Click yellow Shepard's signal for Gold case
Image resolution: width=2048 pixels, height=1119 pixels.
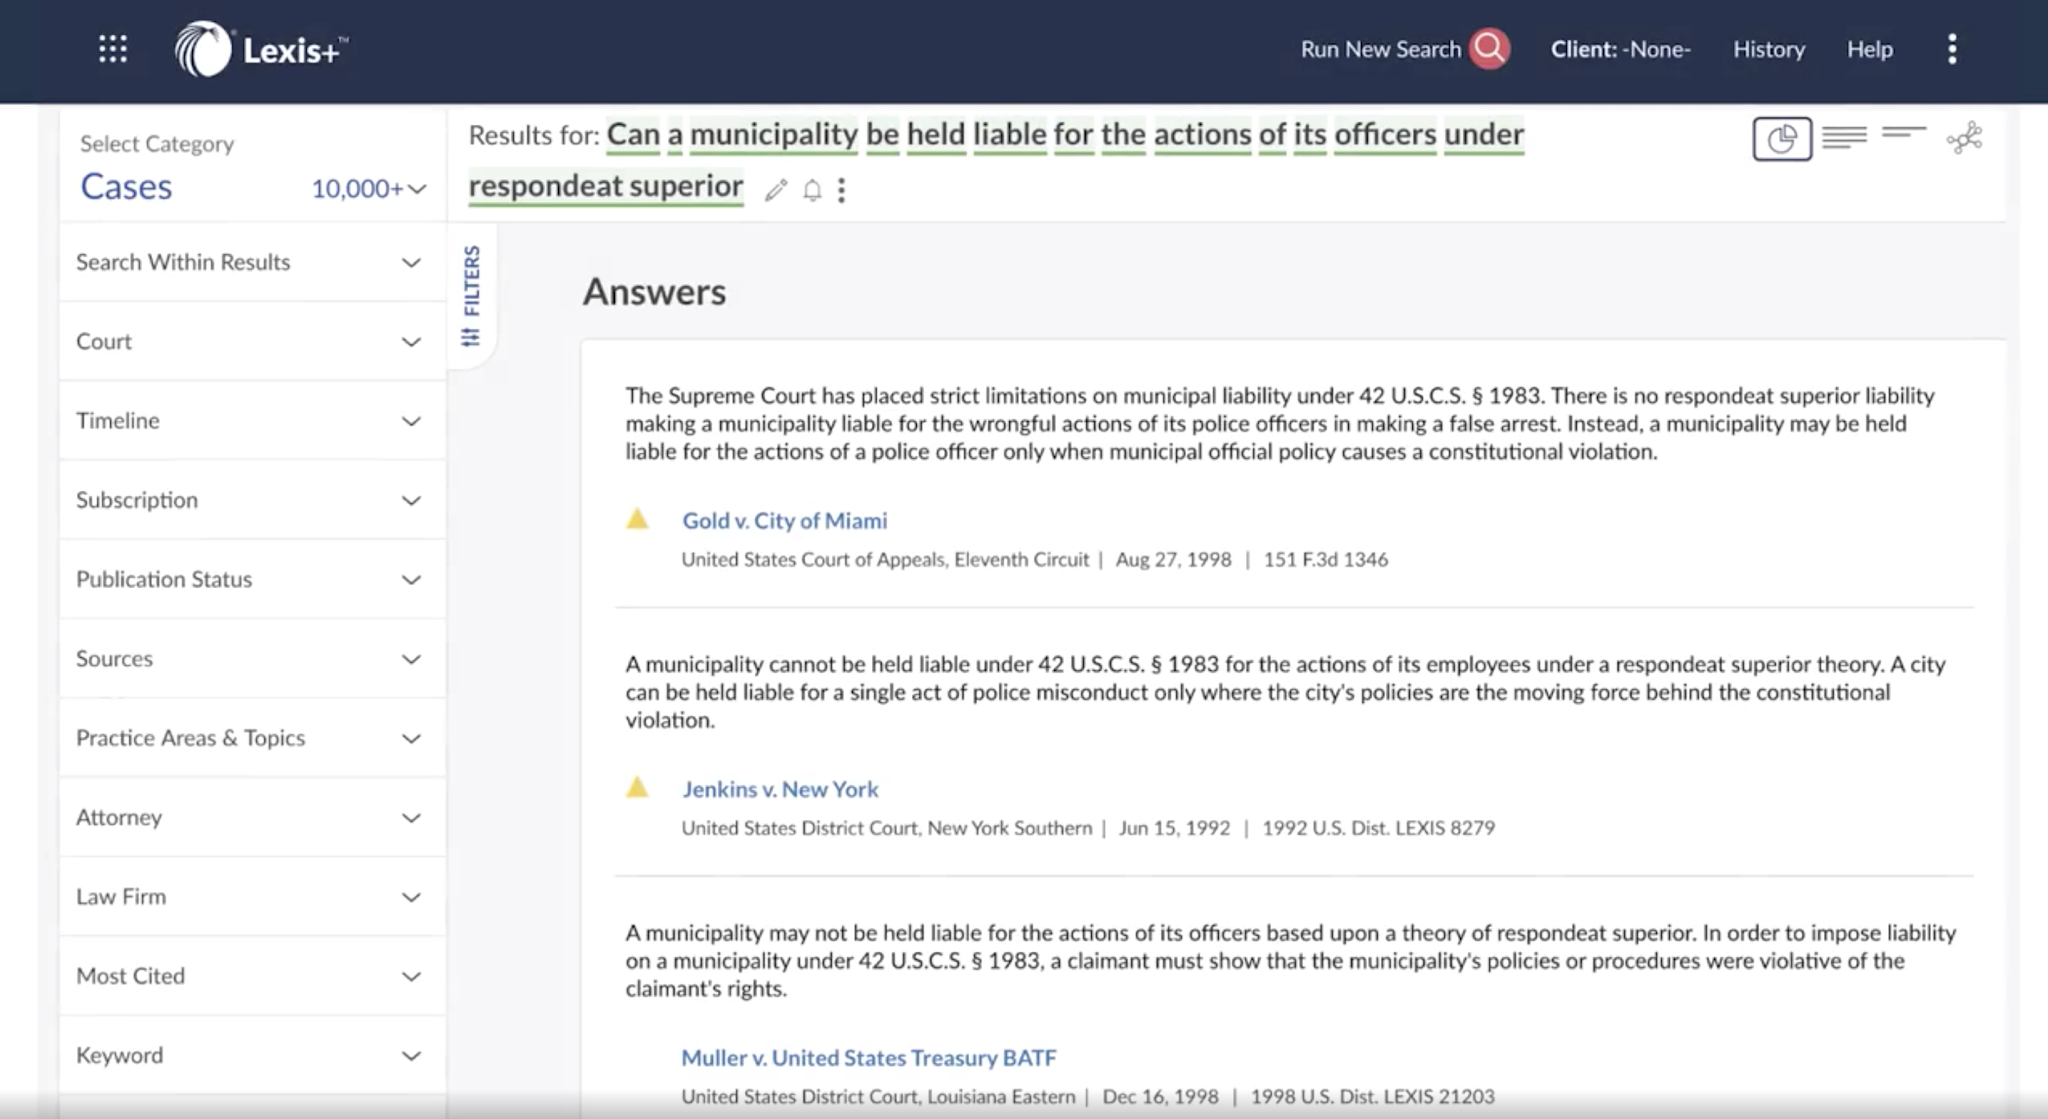coord(637,519)
